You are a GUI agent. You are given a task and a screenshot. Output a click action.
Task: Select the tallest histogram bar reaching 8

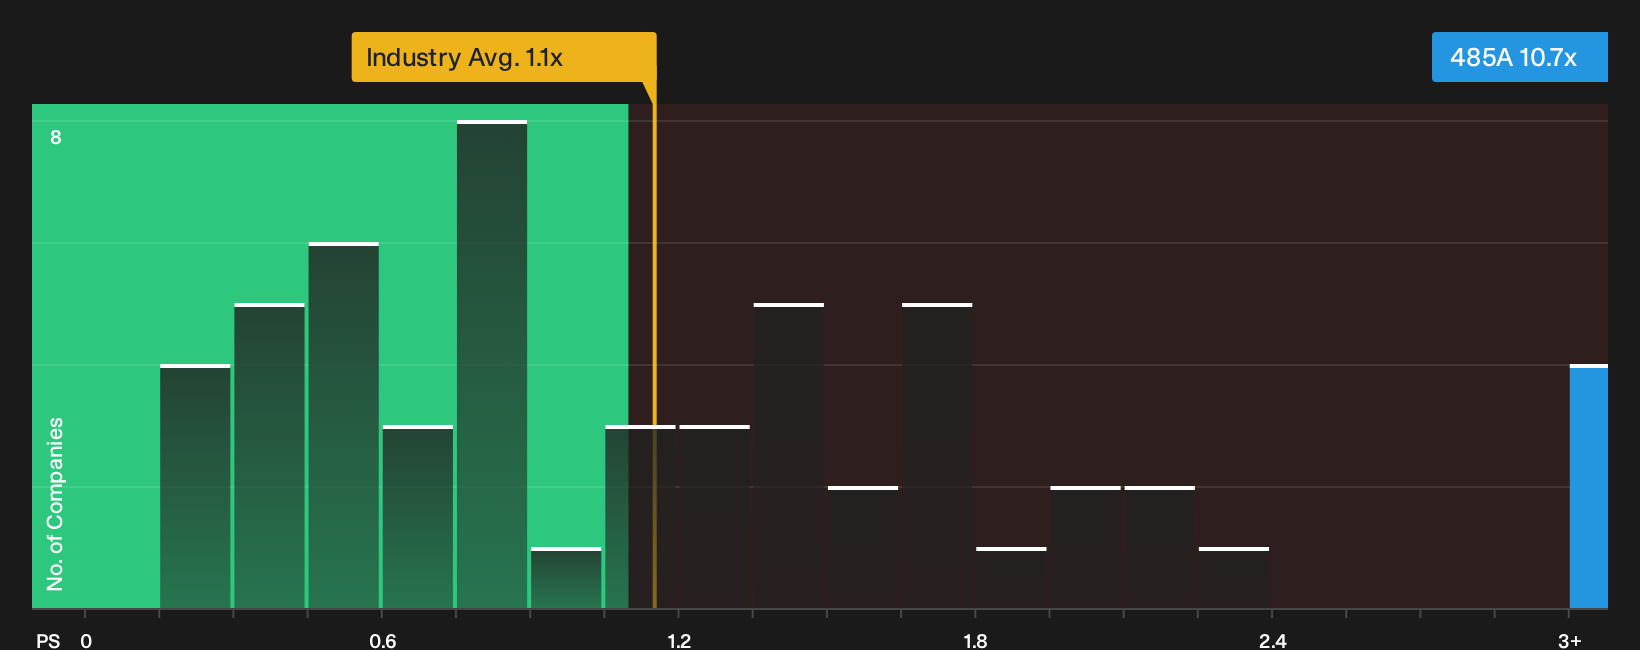coord(492,364)
